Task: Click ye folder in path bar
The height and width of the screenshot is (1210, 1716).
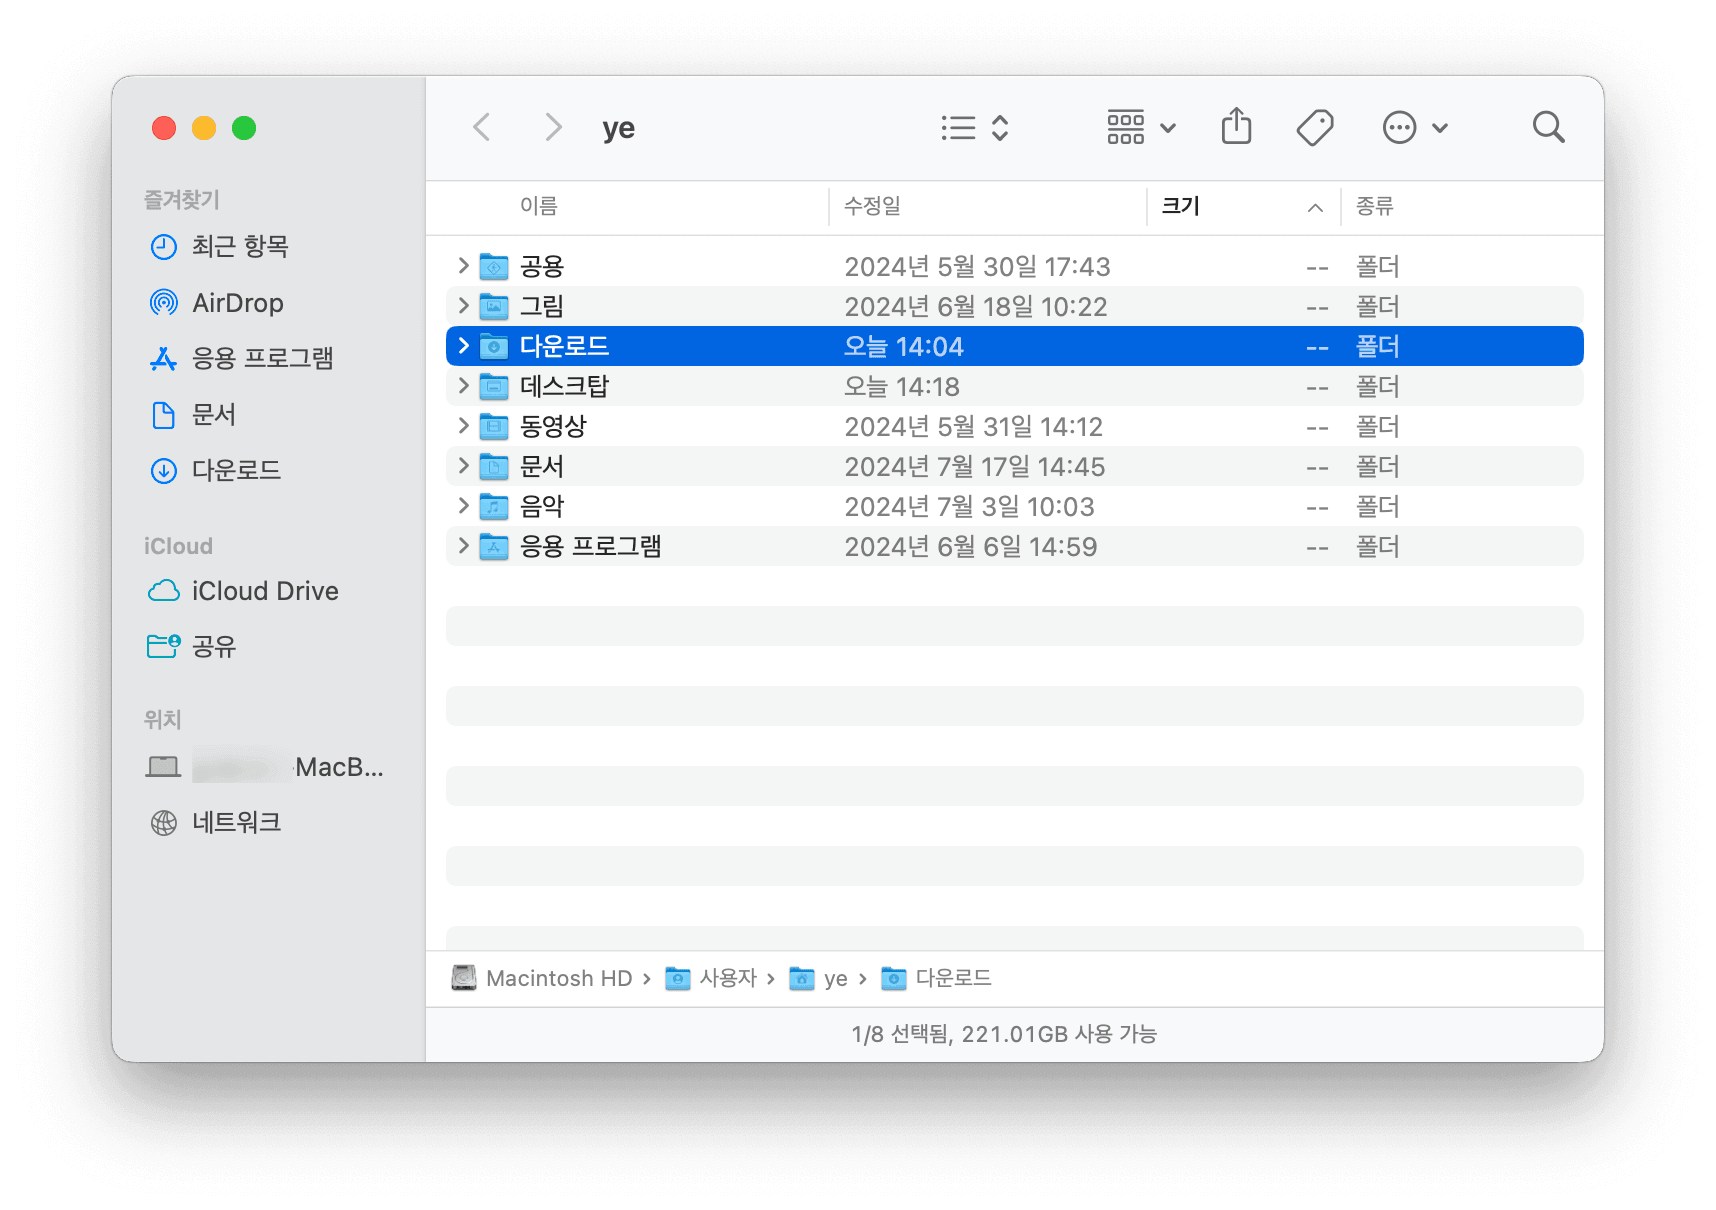Action: click(818, 978)
